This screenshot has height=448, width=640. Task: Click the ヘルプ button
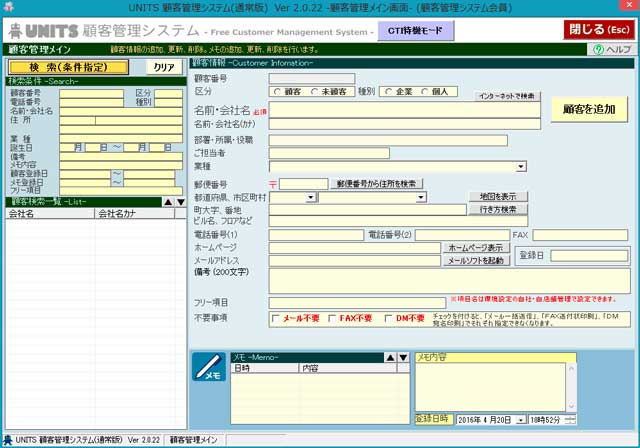pyautogui.click(x=612, y=50)
